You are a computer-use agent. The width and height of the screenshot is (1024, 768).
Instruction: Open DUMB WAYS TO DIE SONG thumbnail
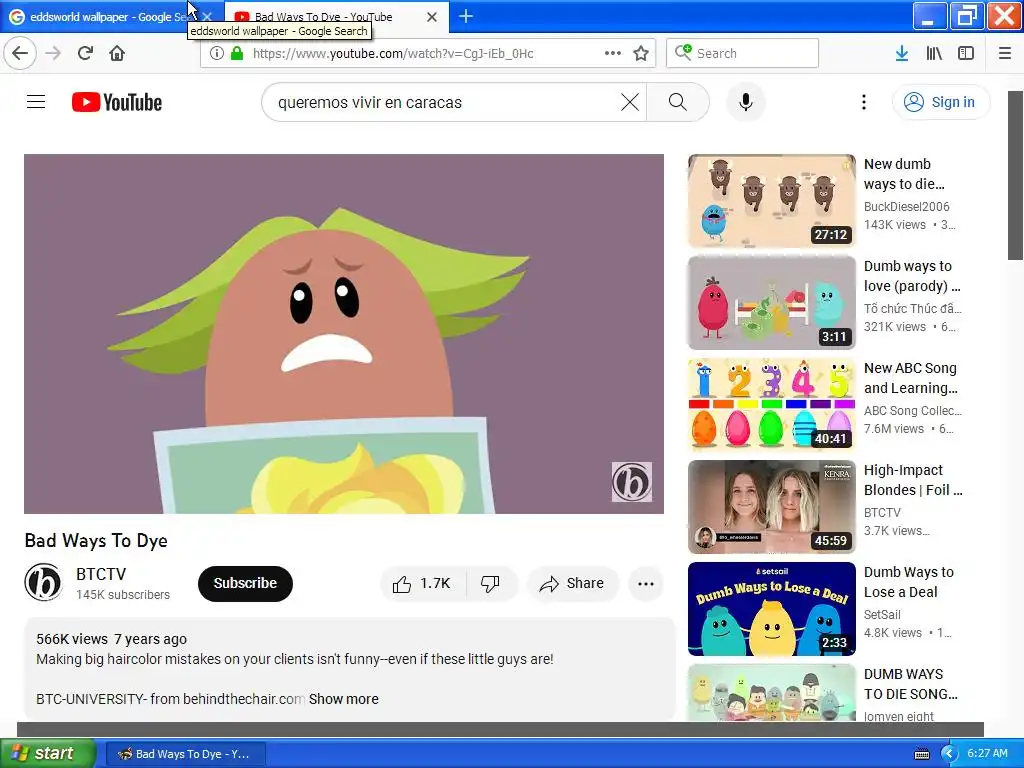[771, 692]
